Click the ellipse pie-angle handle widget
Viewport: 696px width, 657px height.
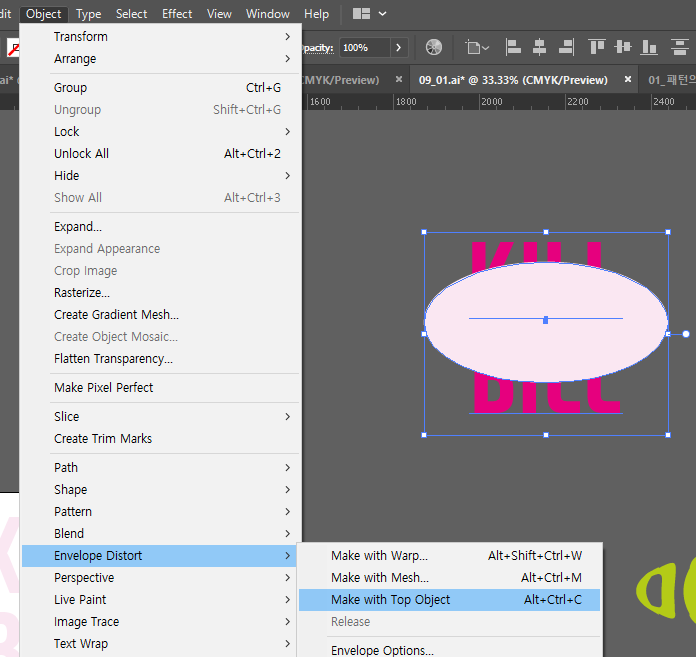686,334
